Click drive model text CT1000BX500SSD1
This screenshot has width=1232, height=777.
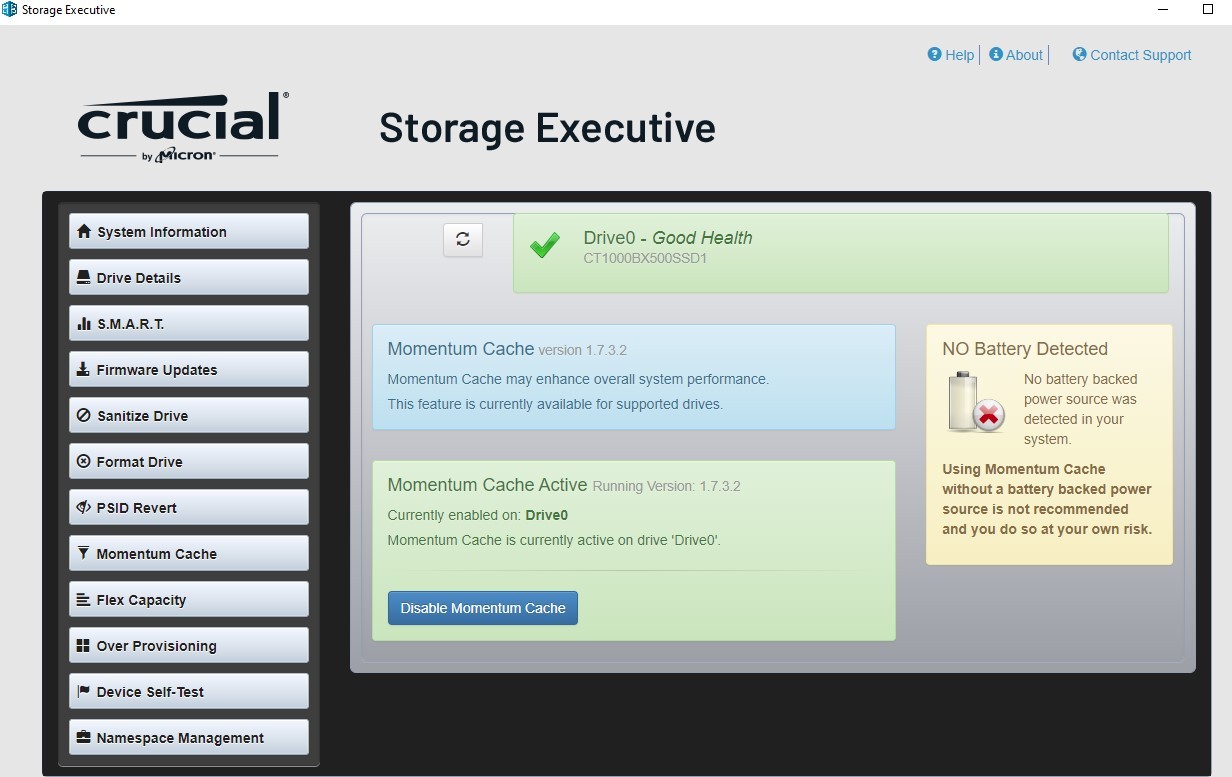click(x=645, y=258)
